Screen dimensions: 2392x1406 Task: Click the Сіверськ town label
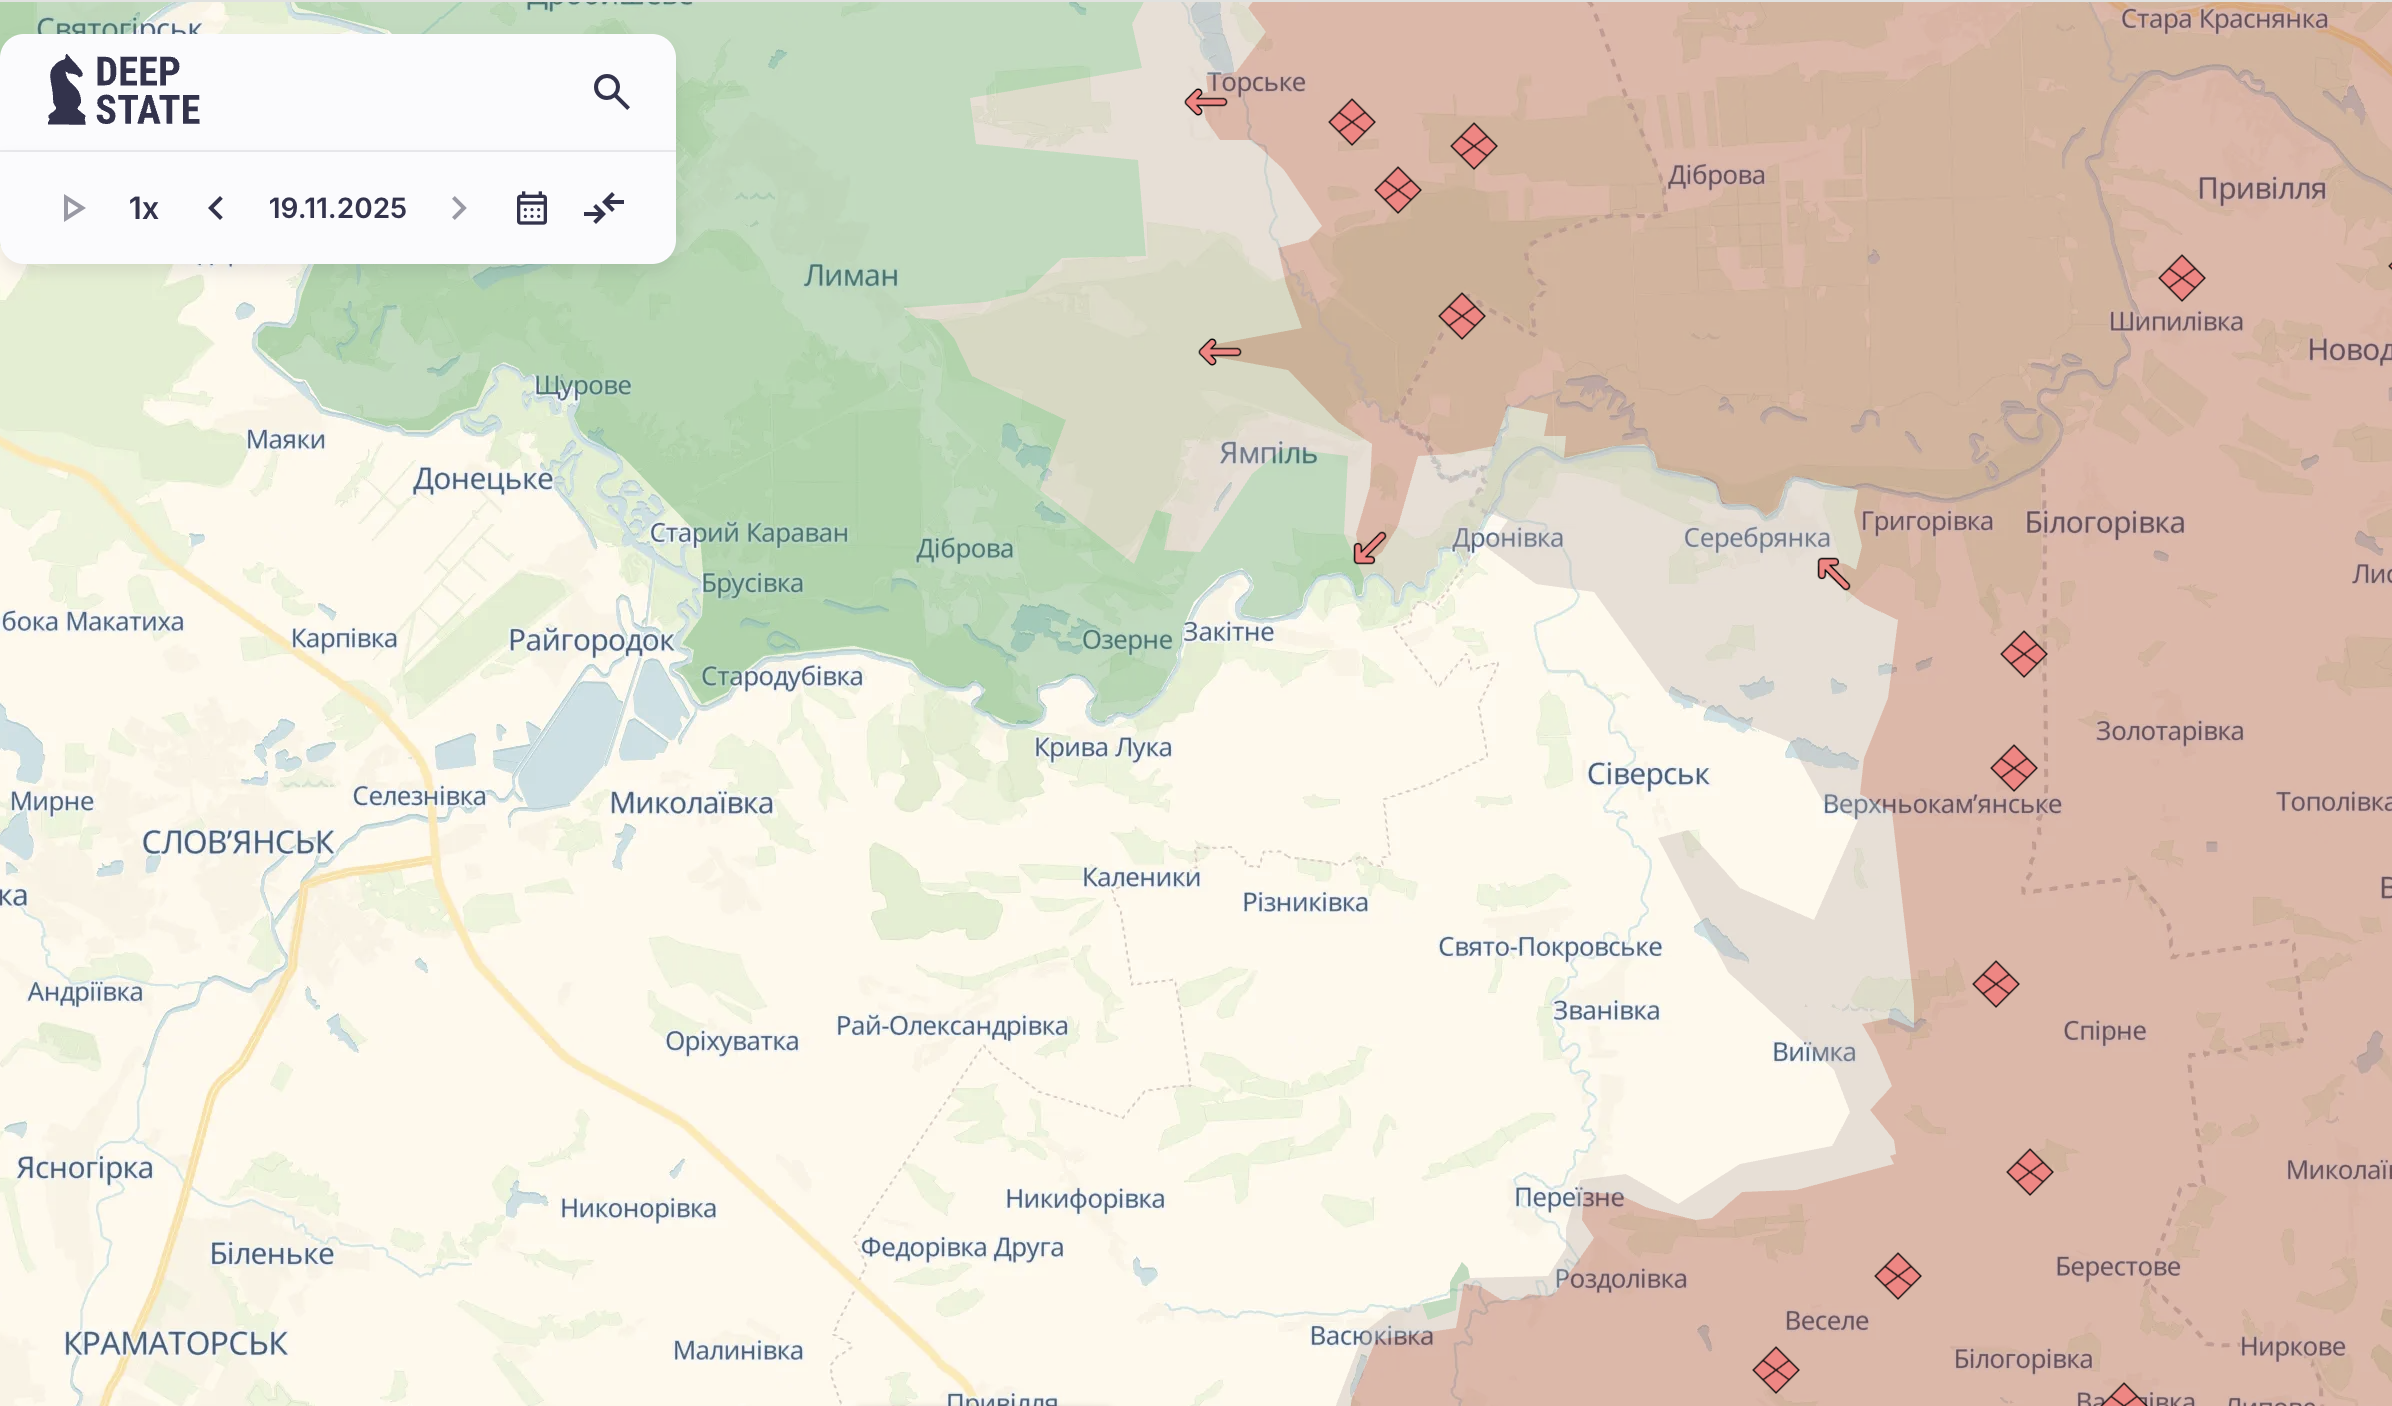pyautogui.click(x=1647, y=774)
